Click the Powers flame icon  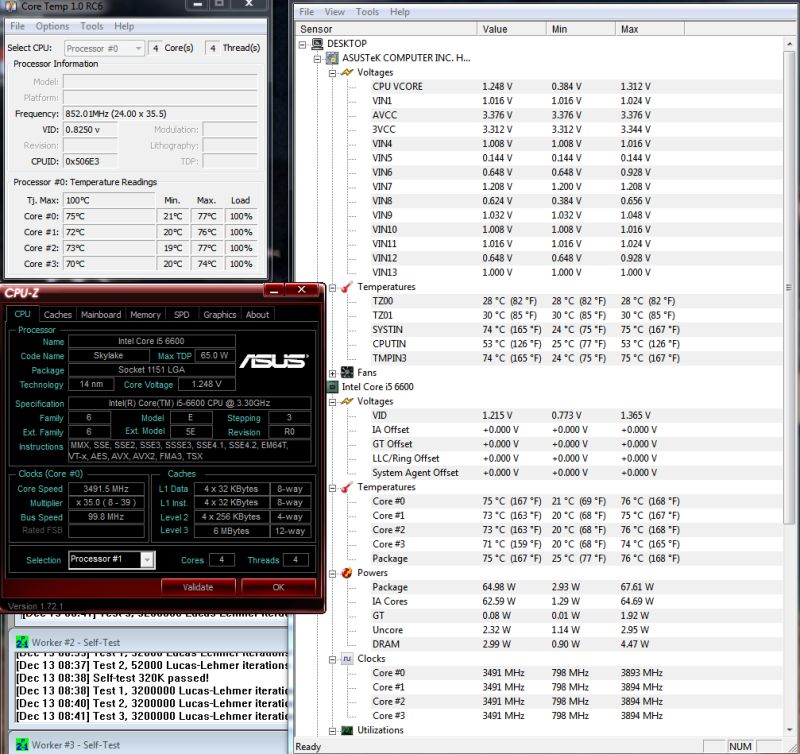pyautogui.click(x=347, y=573)
